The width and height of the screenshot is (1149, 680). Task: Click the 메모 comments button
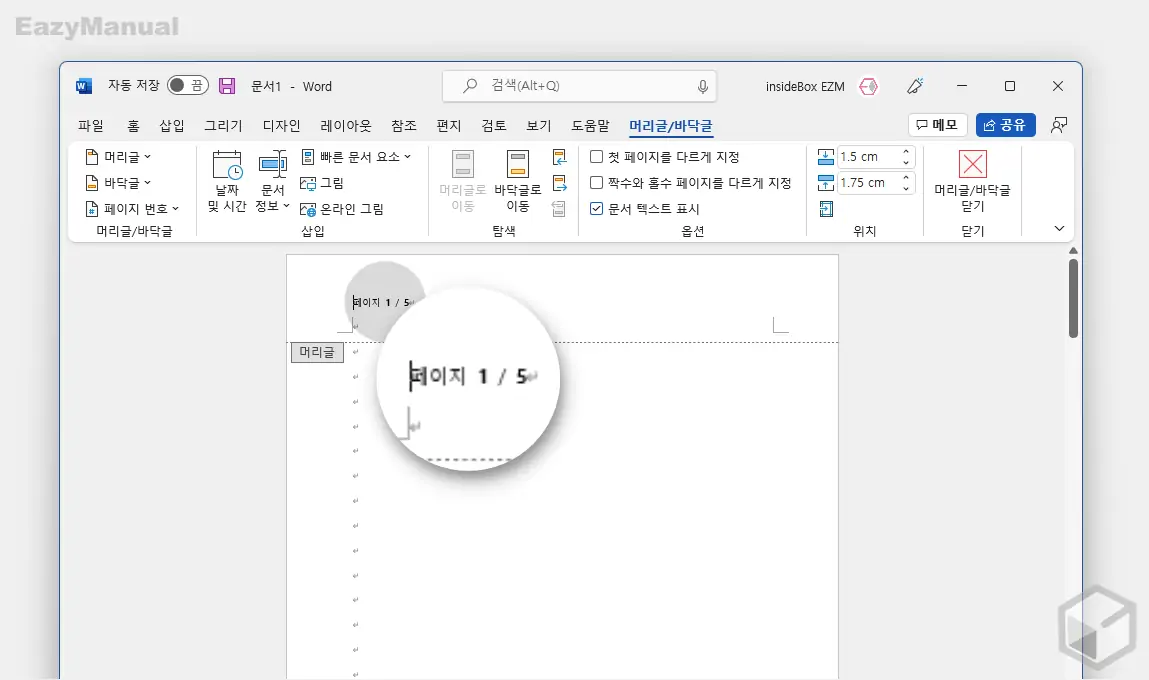point(937,125)
